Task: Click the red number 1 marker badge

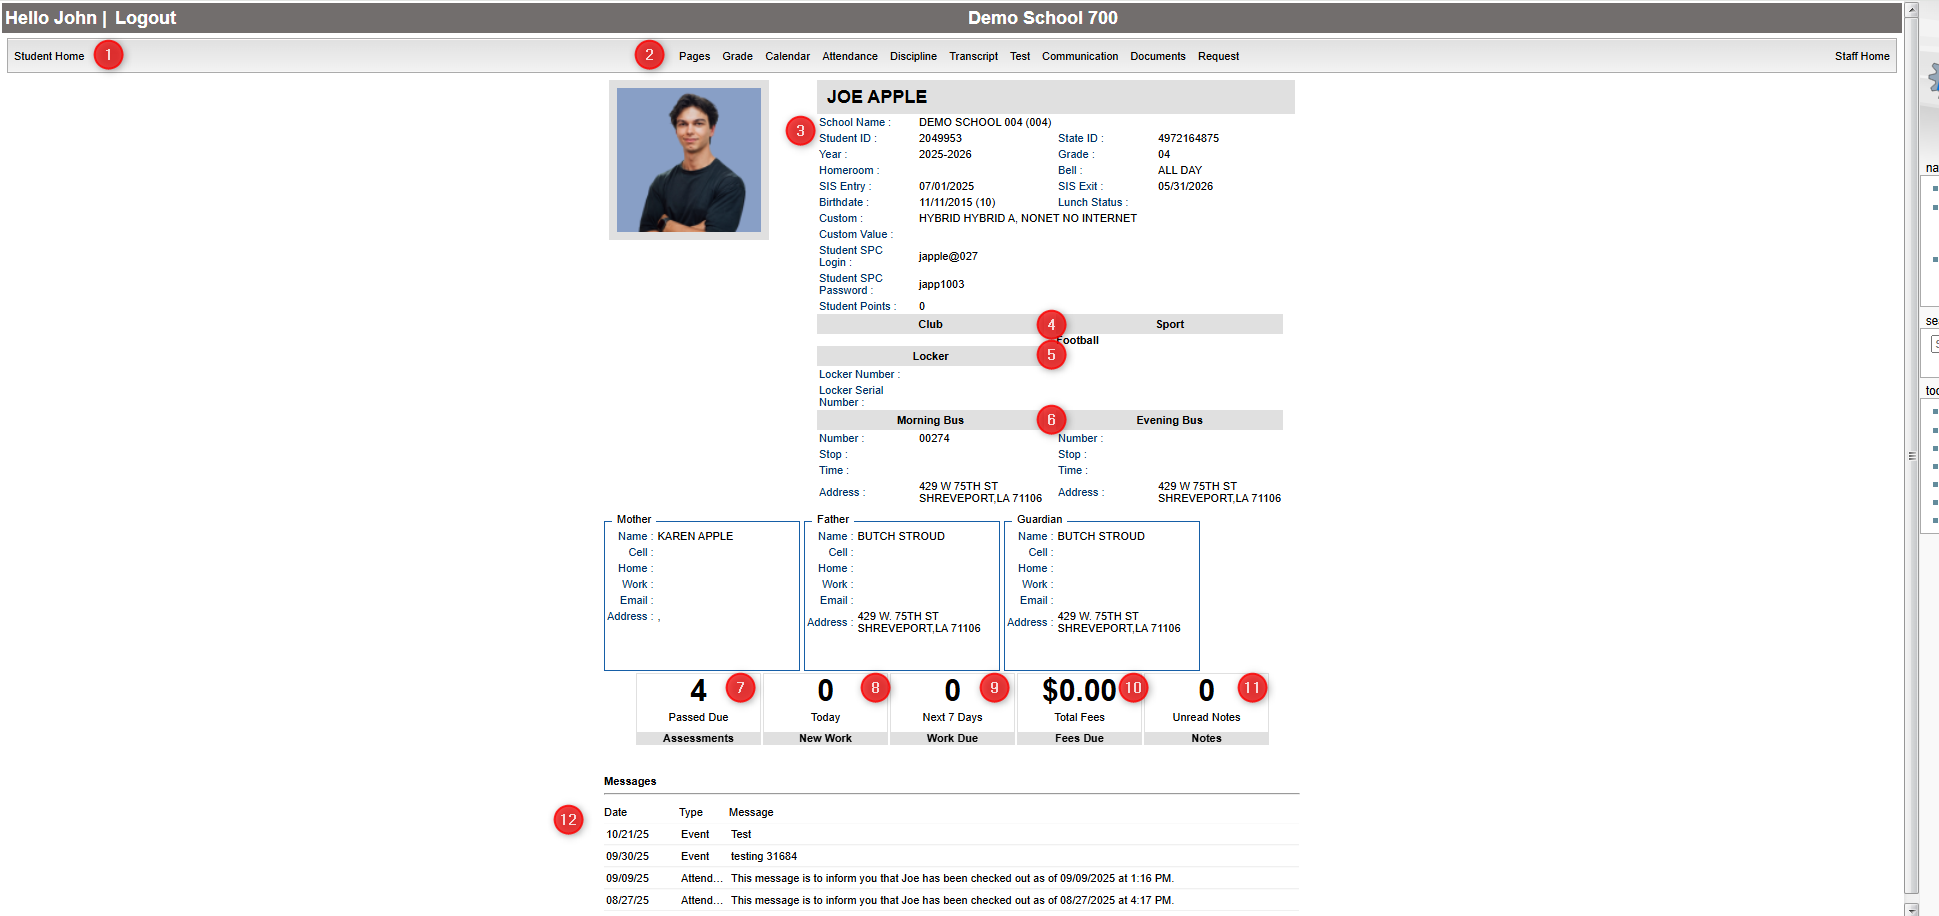Action: (108, 55)
